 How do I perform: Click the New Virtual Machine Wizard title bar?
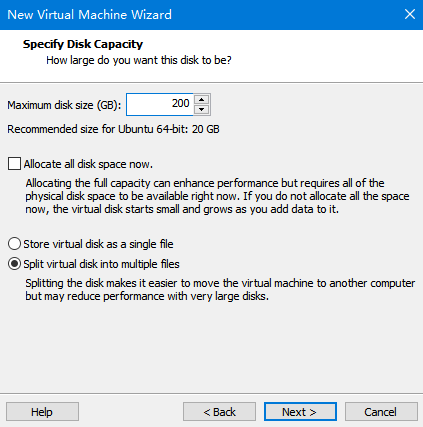[211, 15]
